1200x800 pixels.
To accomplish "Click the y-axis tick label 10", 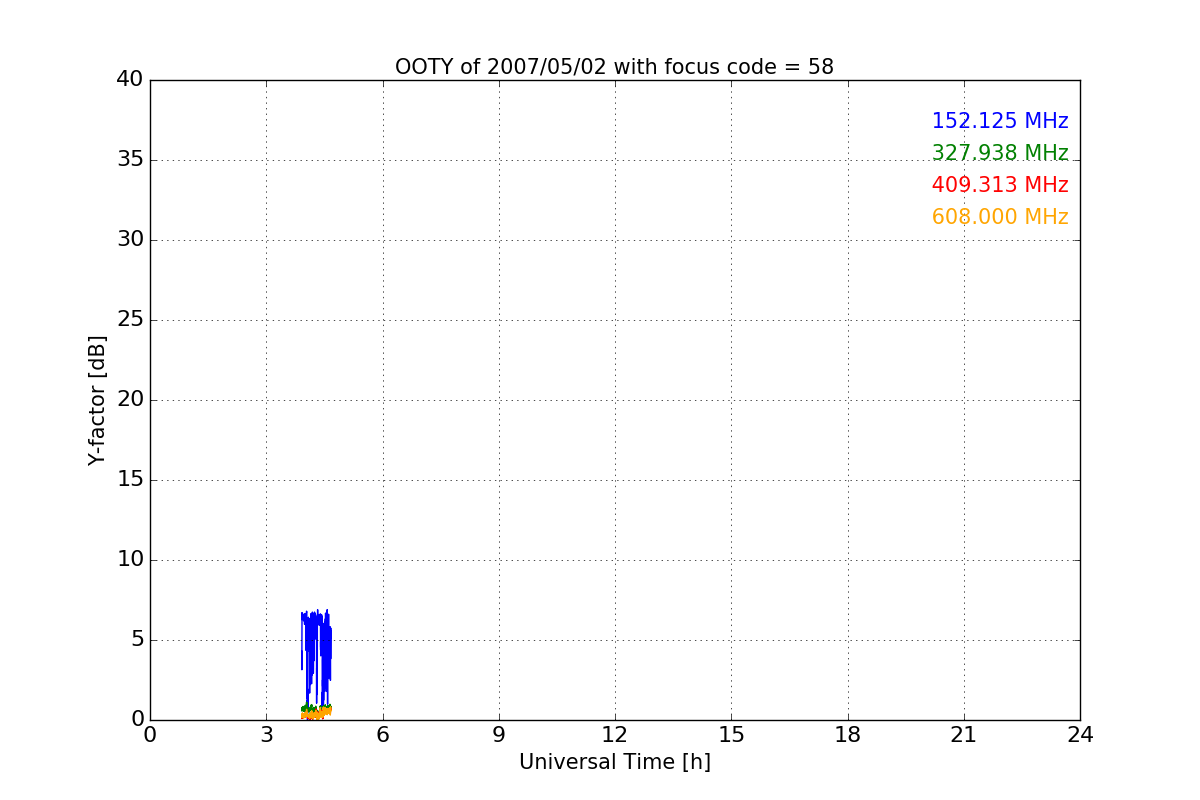I will click(x=130, y=560).
